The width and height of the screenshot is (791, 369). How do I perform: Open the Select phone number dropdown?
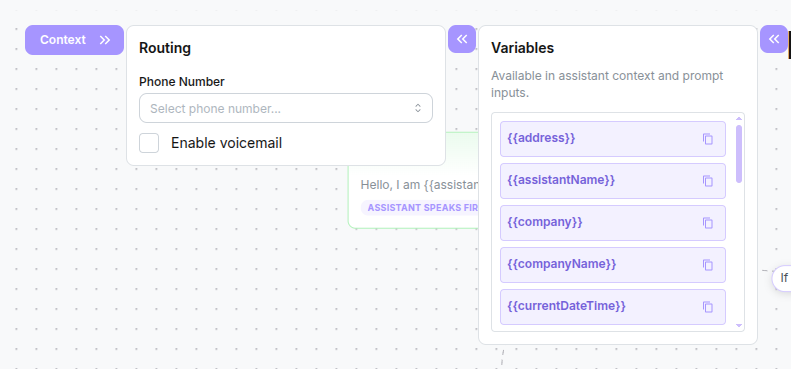[x=286, y=108]
